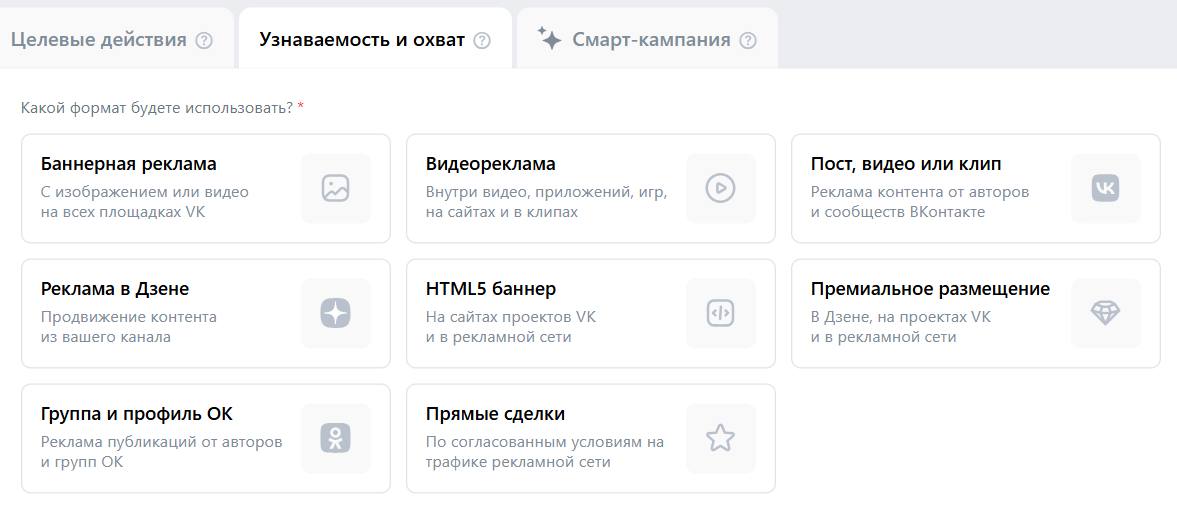Viewport: 1177px width, 516px height.
Task: Click the play icon on Видеореклама card
Action: coord(721,188)
